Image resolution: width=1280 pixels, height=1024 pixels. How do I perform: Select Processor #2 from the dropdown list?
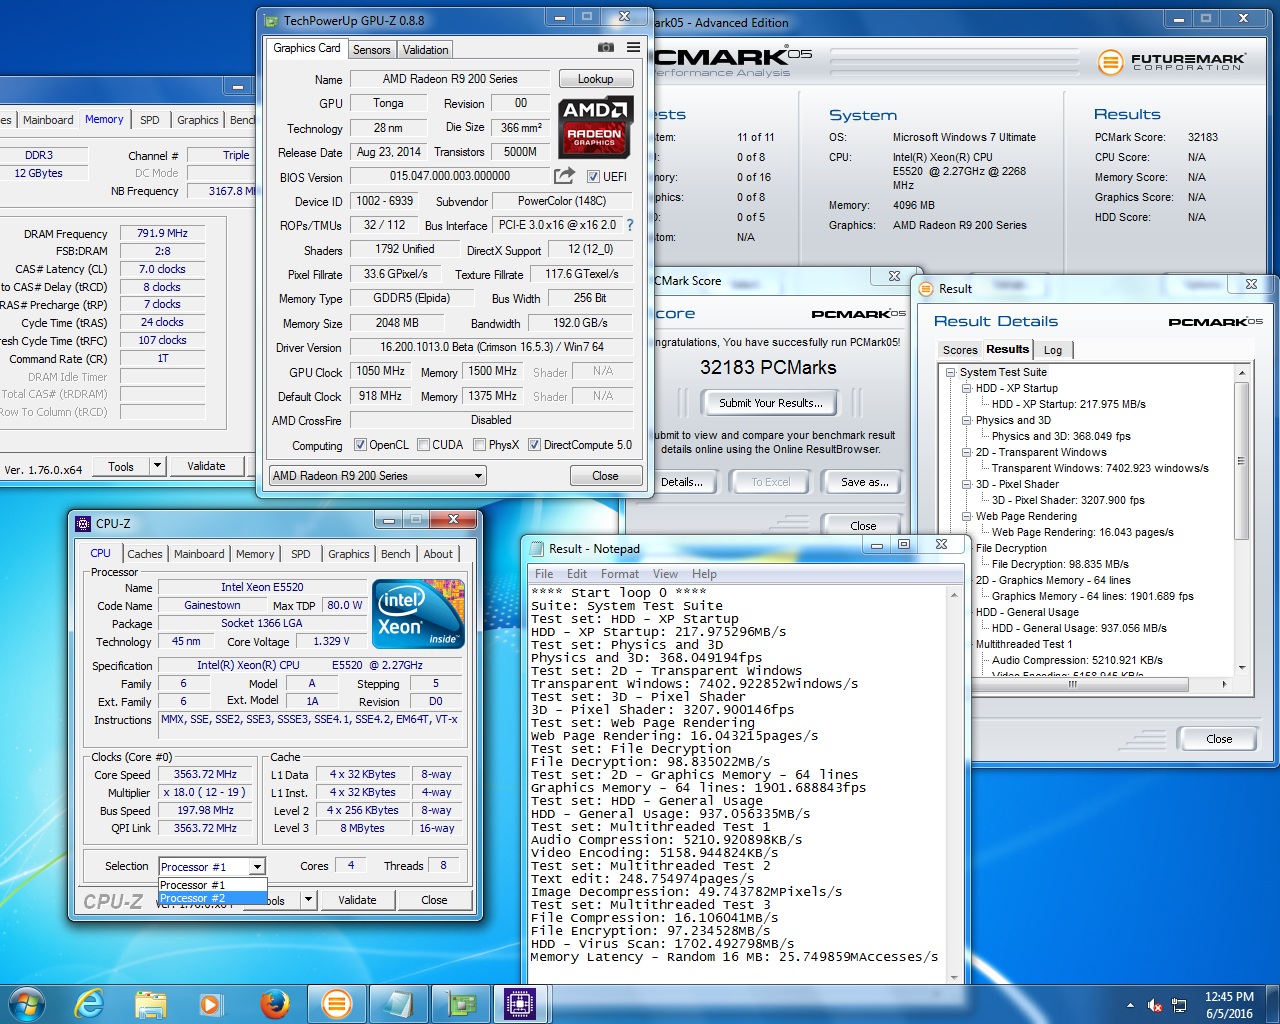point(213,898)
